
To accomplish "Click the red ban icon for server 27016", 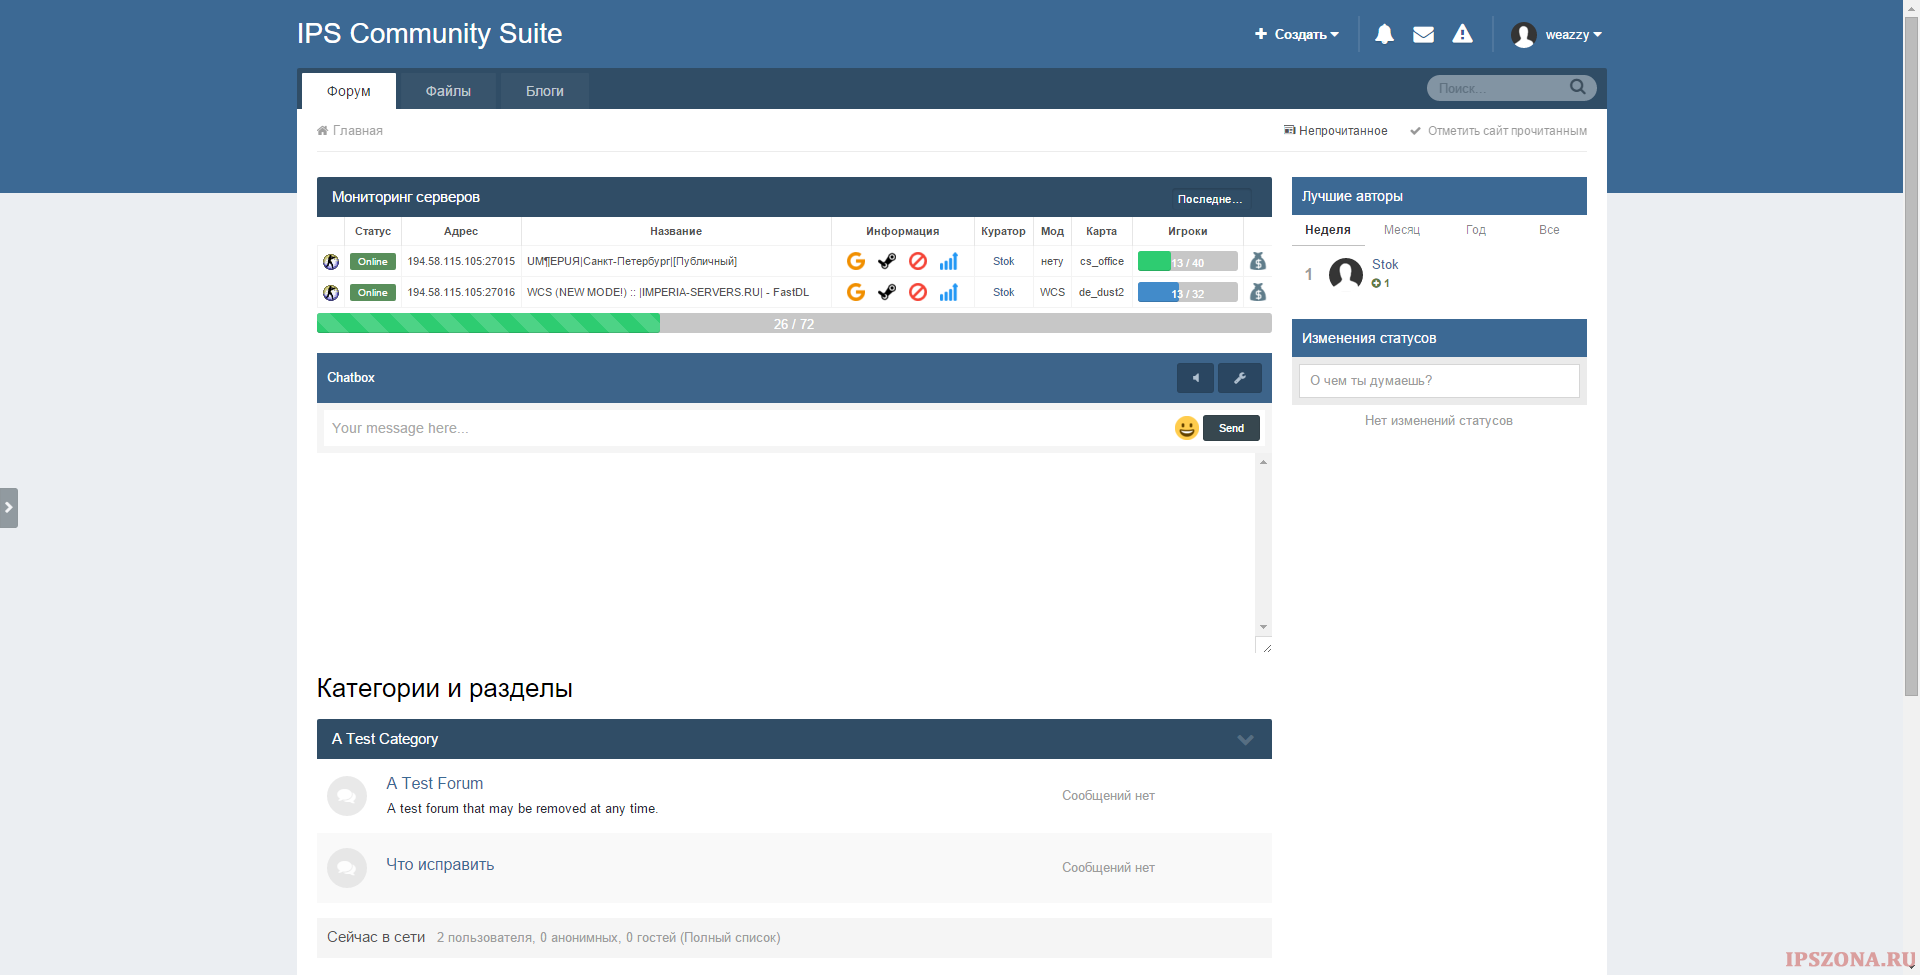I will 918,292.
